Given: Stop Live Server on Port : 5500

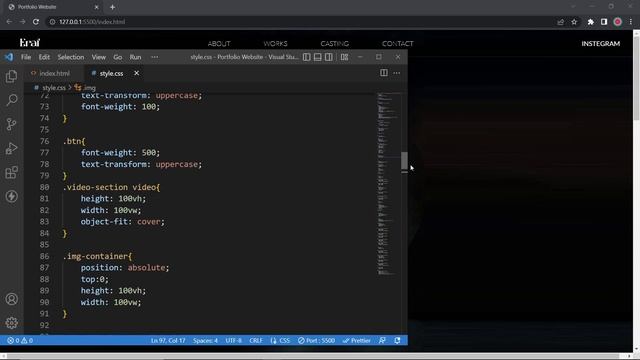Looking at the screenshot, I should pyautogui.click(x=316, y=340).
